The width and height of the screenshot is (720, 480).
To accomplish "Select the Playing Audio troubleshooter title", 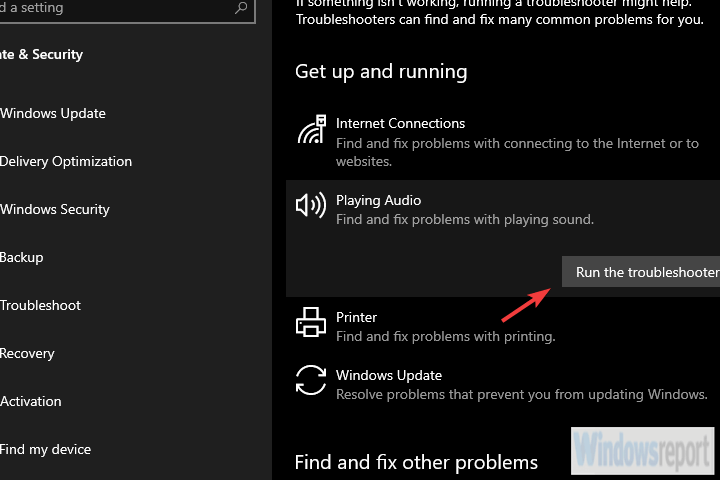I will coord(378,201).
